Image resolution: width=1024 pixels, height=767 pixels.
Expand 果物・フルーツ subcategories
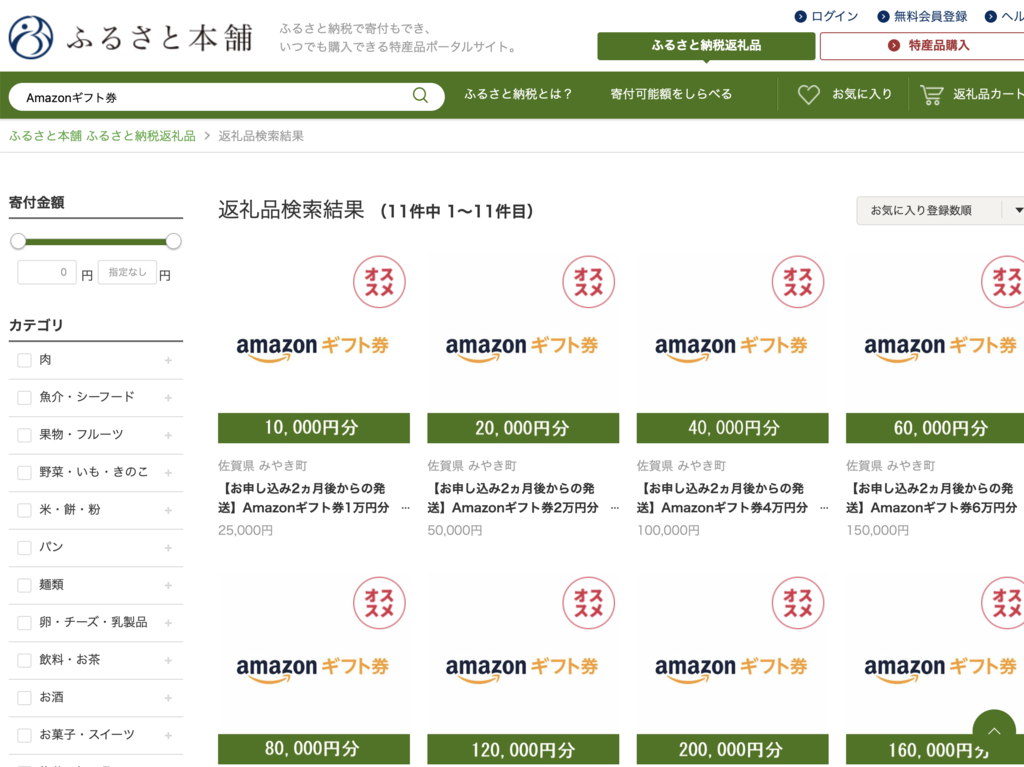pos(168,435)
